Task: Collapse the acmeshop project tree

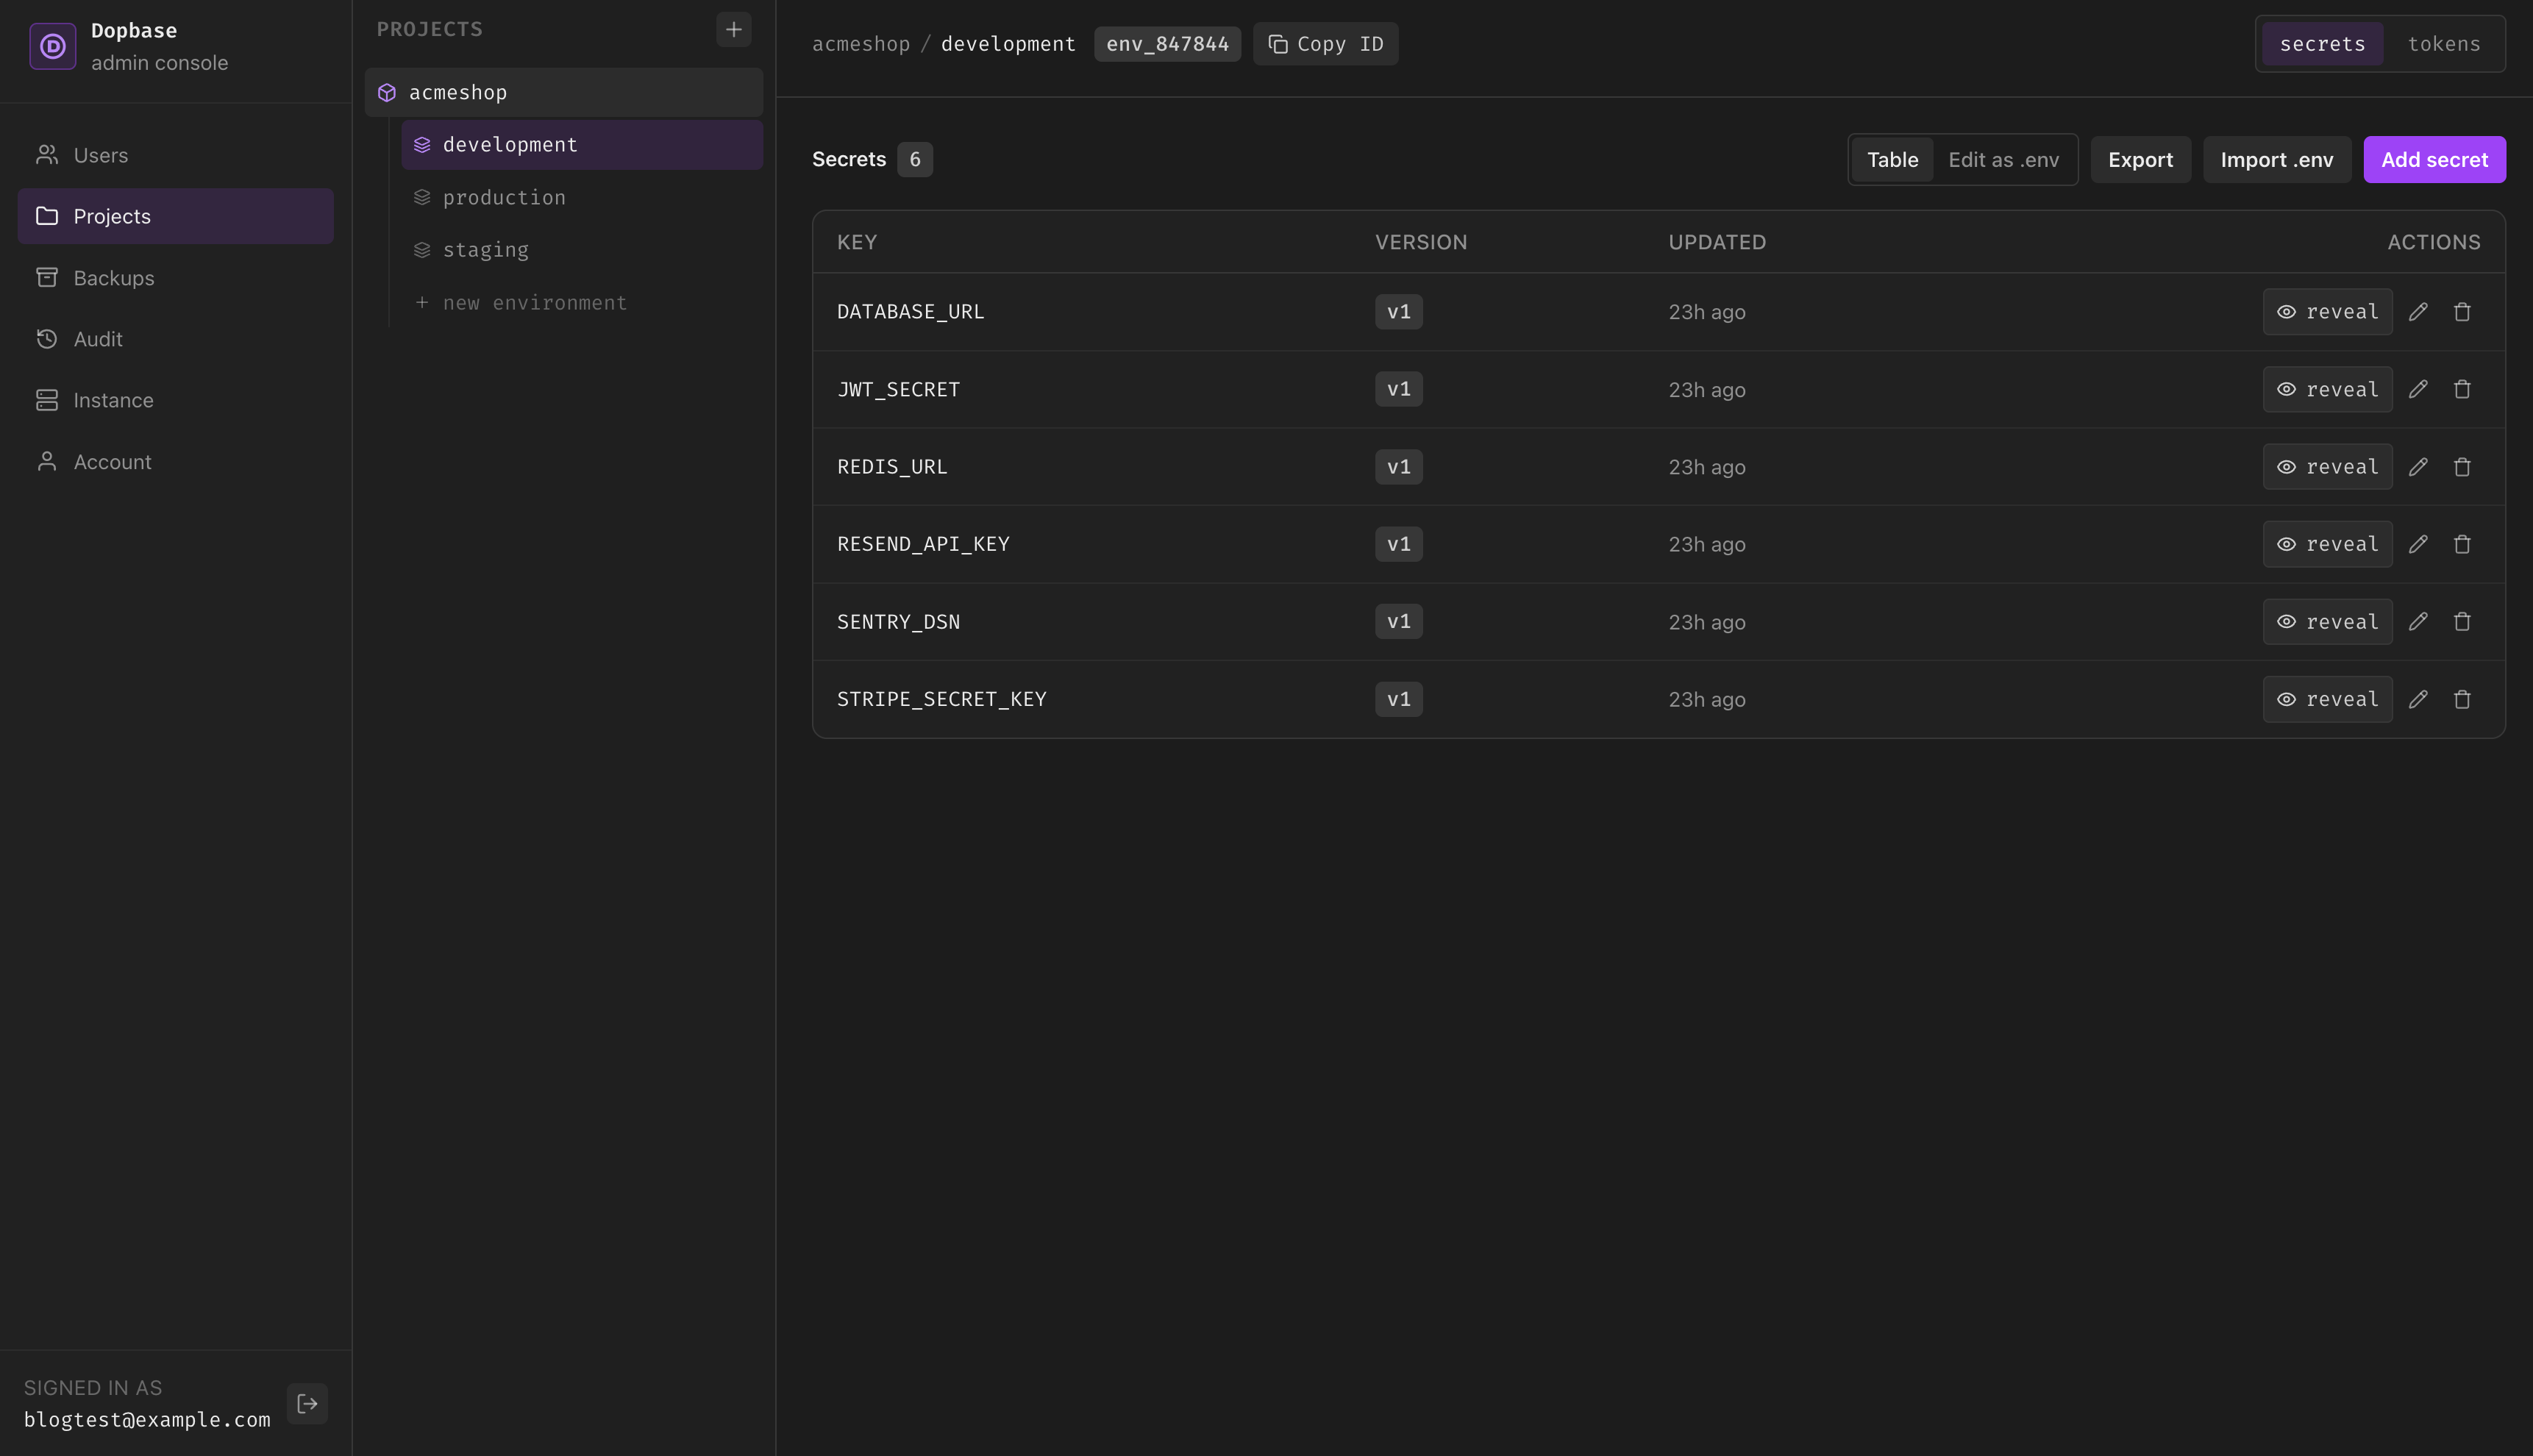Action: coord(564,92)
